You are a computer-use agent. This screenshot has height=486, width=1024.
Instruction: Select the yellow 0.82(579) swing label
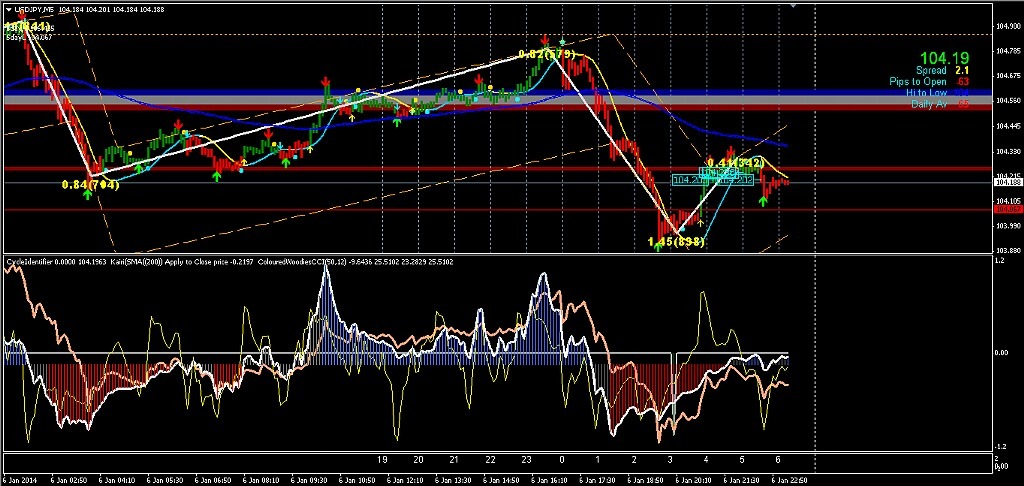(x=547, y=53)
